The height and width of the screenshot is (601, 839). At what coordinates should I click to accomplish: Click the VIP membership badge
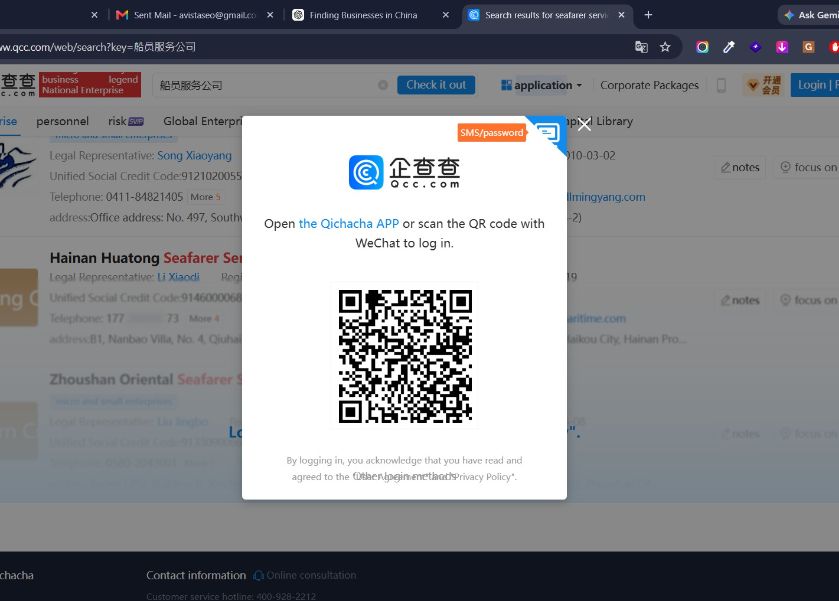click(764, 85)
